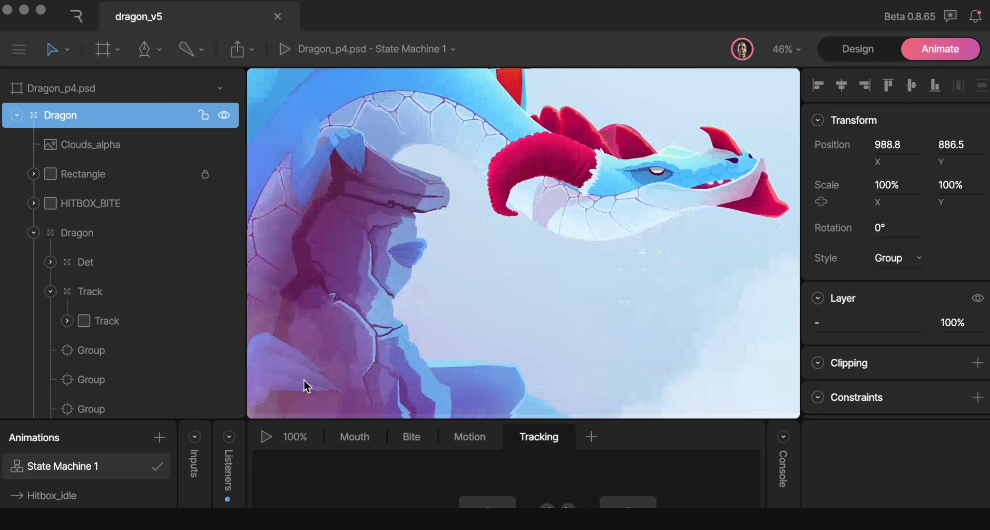990x530 pixels.
Task: Open the notifications bell
Action: point(975,16)
